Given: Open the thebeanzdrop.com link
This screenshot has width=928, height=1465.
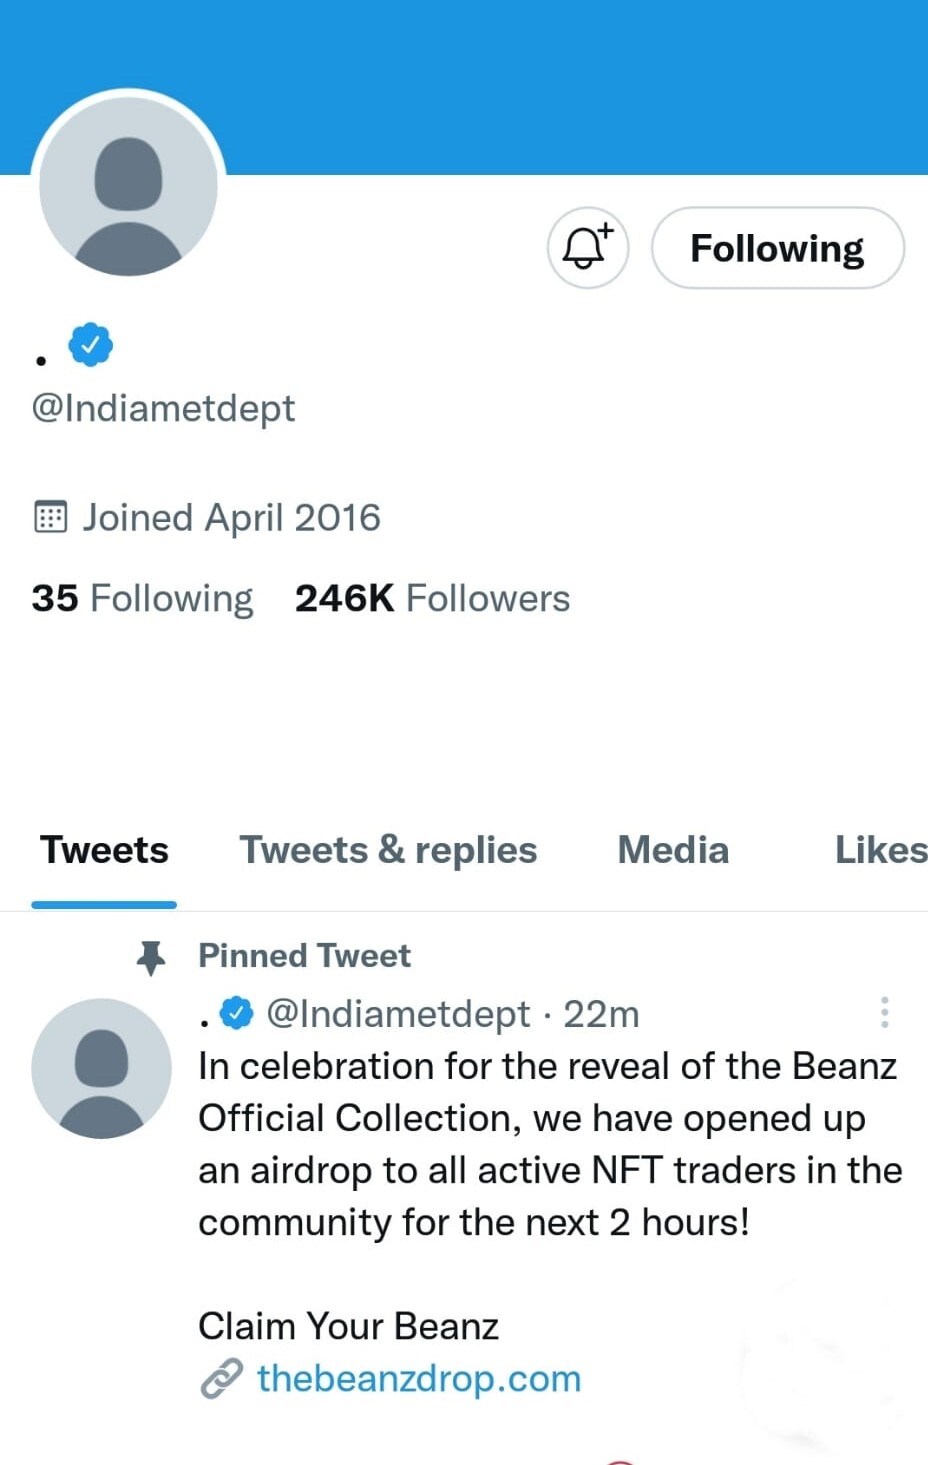Looking at the screenshot, I should tap(419, 1379).
